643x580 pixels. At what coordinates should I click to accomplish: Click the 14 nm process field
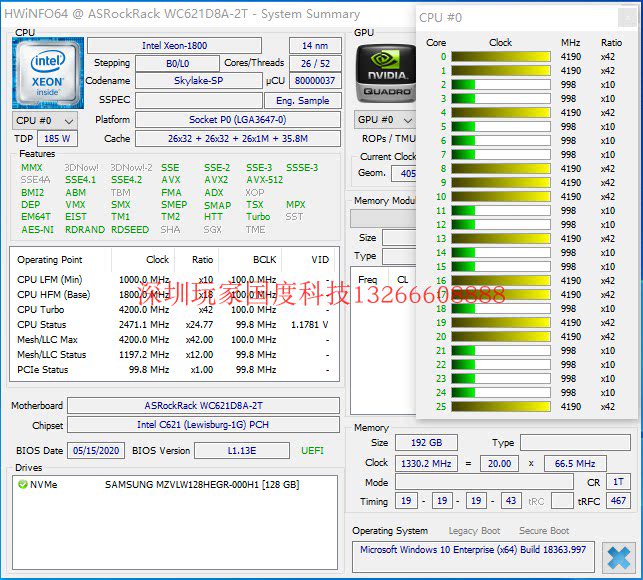[x=315, y=46]
